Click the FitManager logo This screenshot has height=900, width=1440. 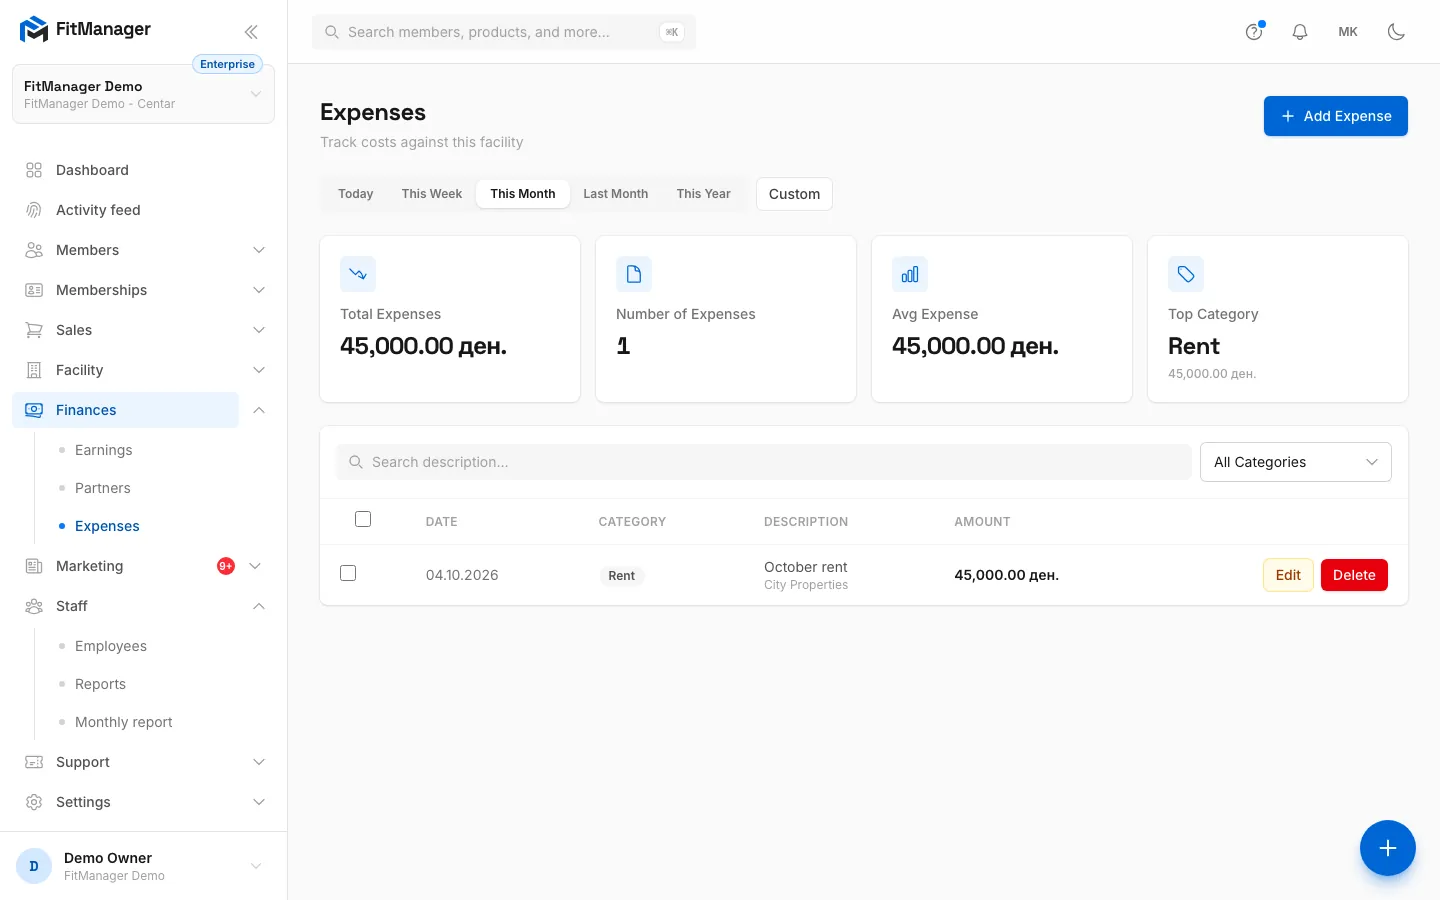tap(85, 30)
